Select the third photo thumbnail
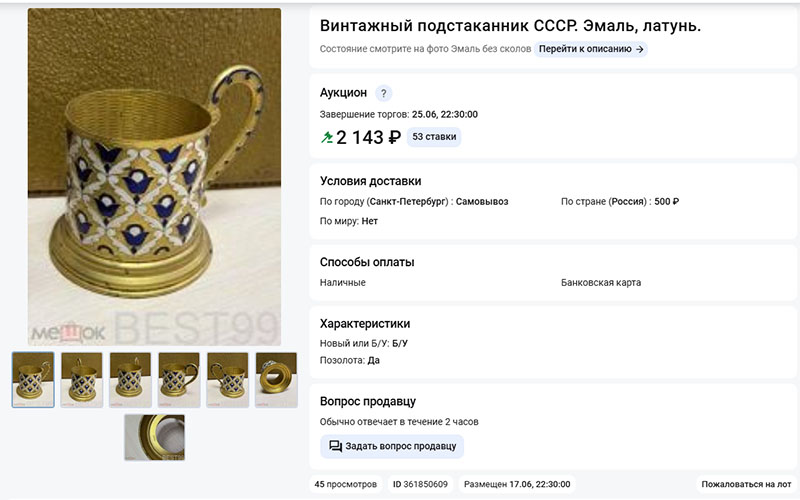Image resolution: width=800 pixels, height=500 pixels. [x=130, y=380]
